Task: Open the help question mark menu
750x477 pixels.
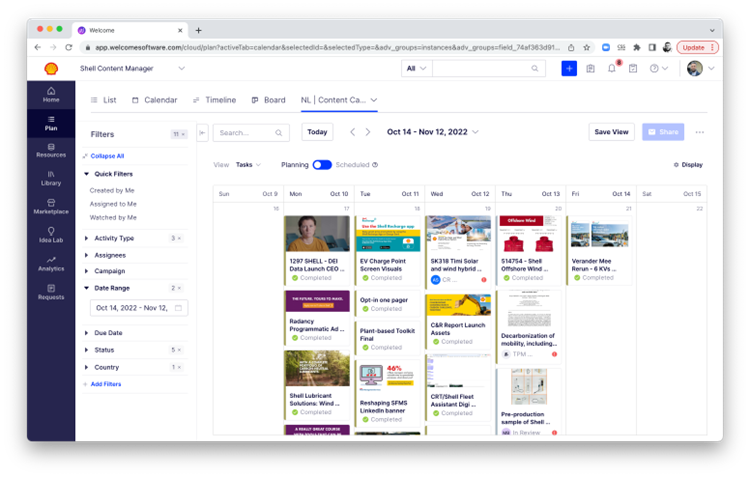Action: [655, 68]
